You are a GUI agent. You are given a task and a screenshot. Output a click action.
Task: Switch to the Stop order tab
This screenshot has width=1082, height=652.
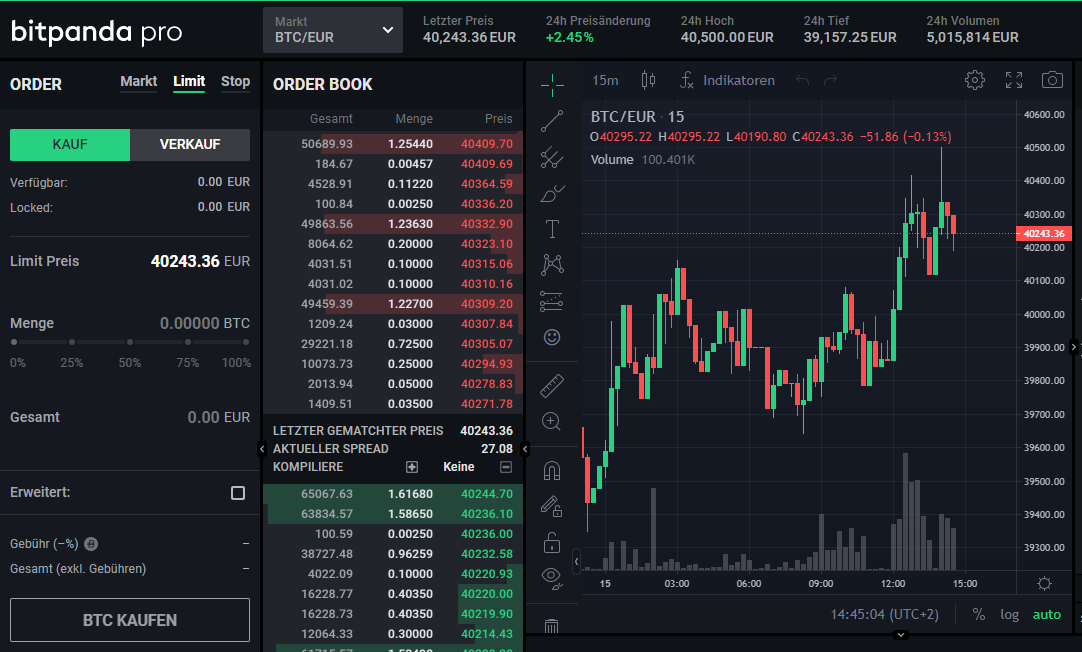[x=235, y=82]
